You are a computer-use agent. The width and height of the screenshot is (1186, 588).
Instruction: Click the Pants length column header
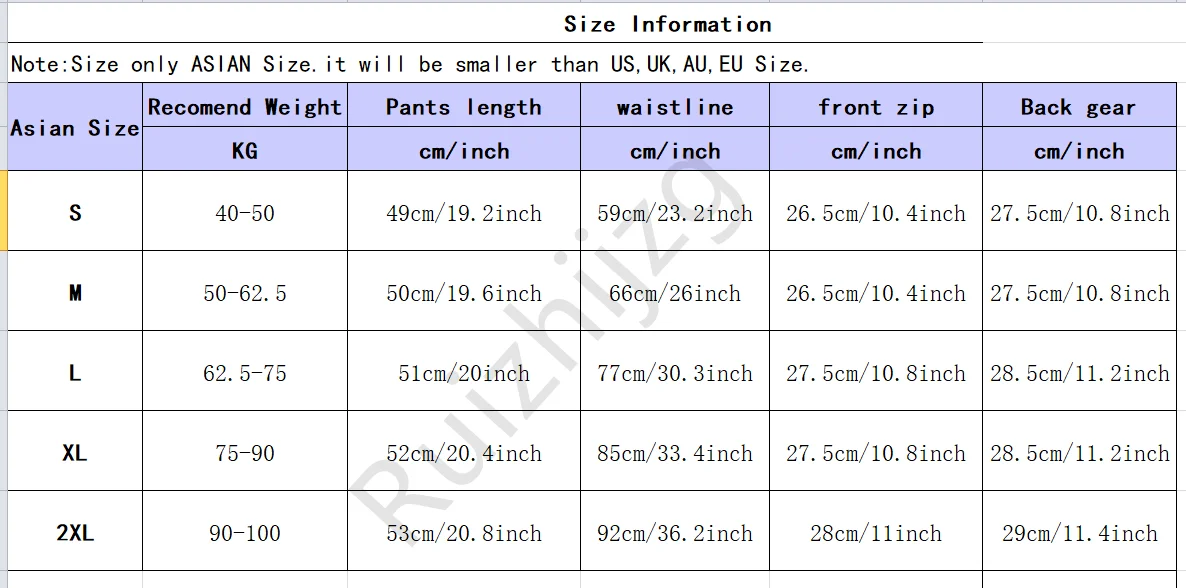click(x=464, y=107)
